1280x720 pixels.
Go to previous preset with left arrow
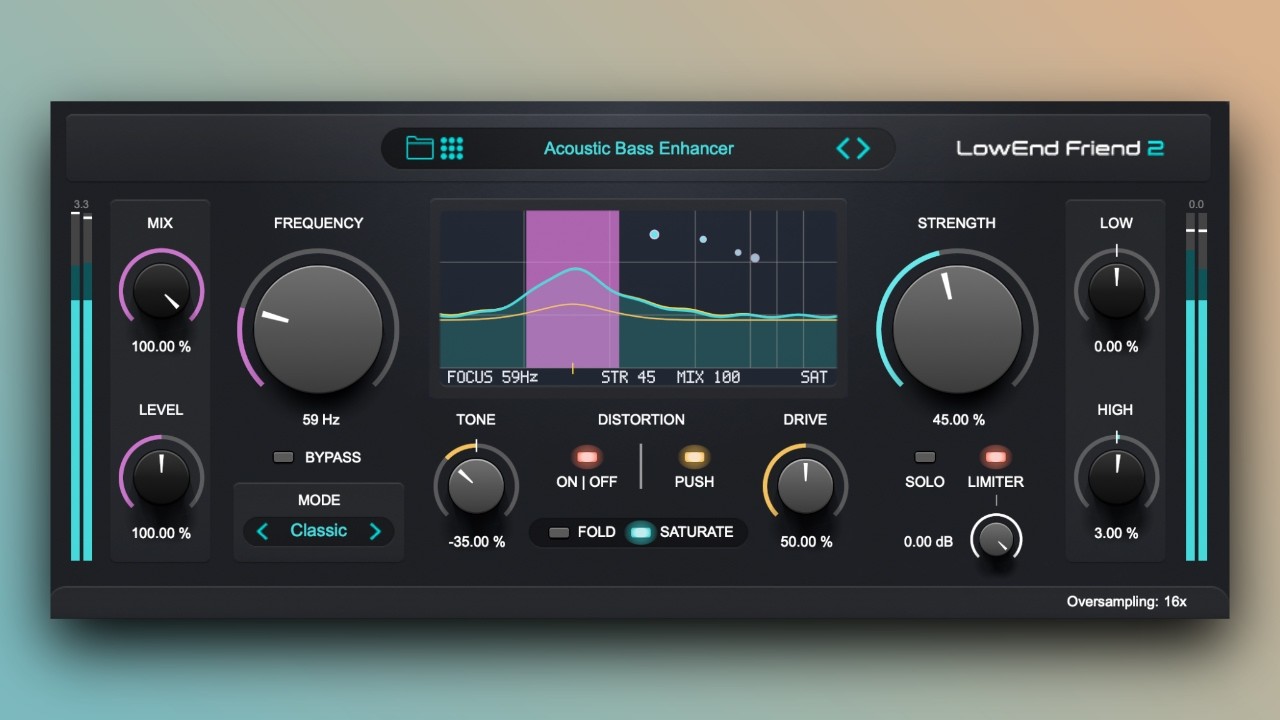[x=843, y=148]
